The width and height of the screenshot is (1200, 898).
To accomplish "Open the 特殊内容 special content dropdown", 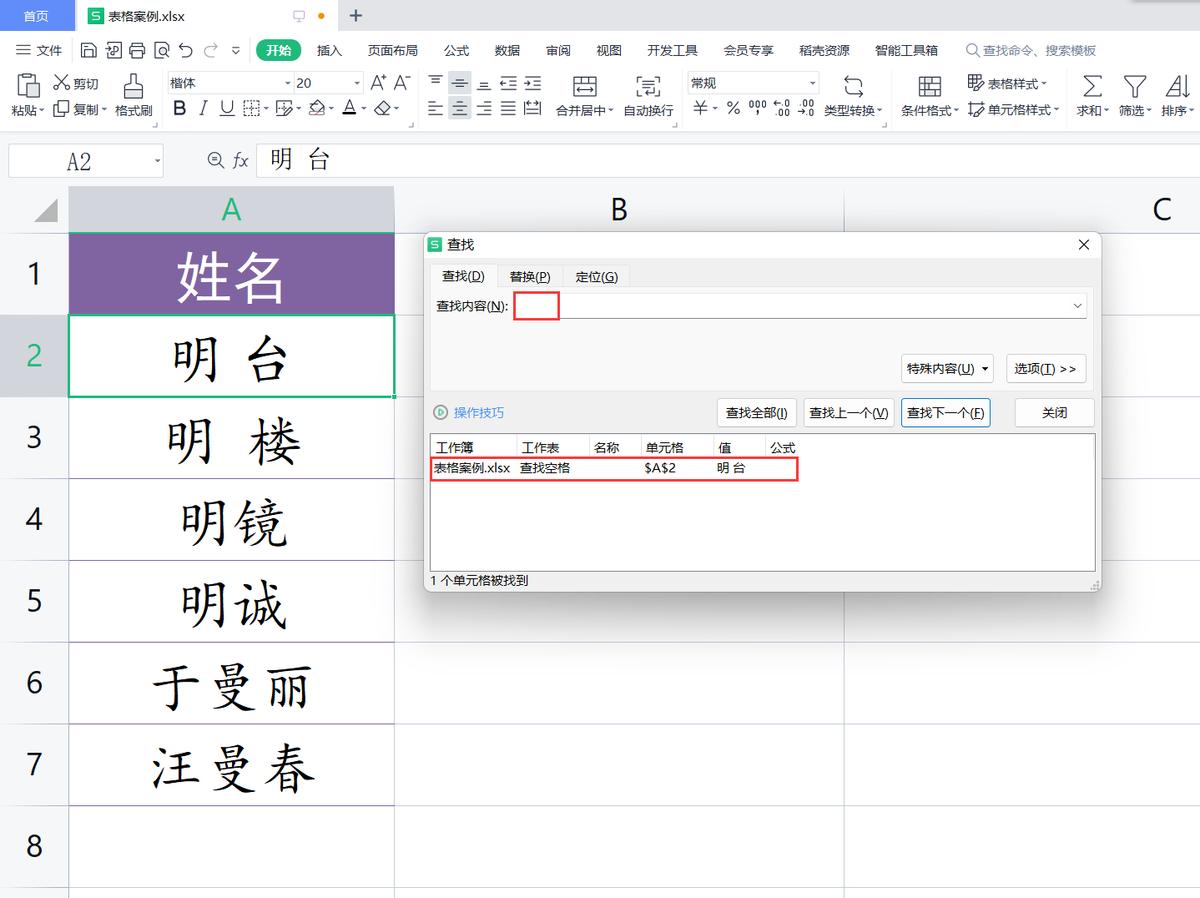I will pyautogui.click(x=948, y=368).
